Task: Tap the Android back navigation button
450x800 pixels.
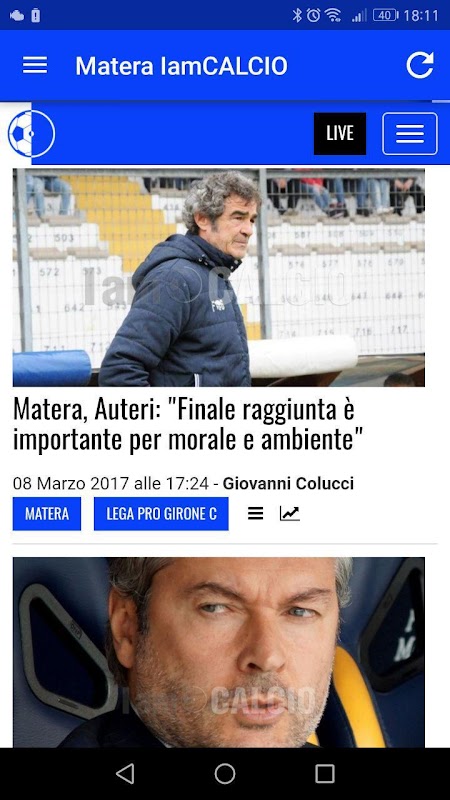Action: [x=125, y=773]
